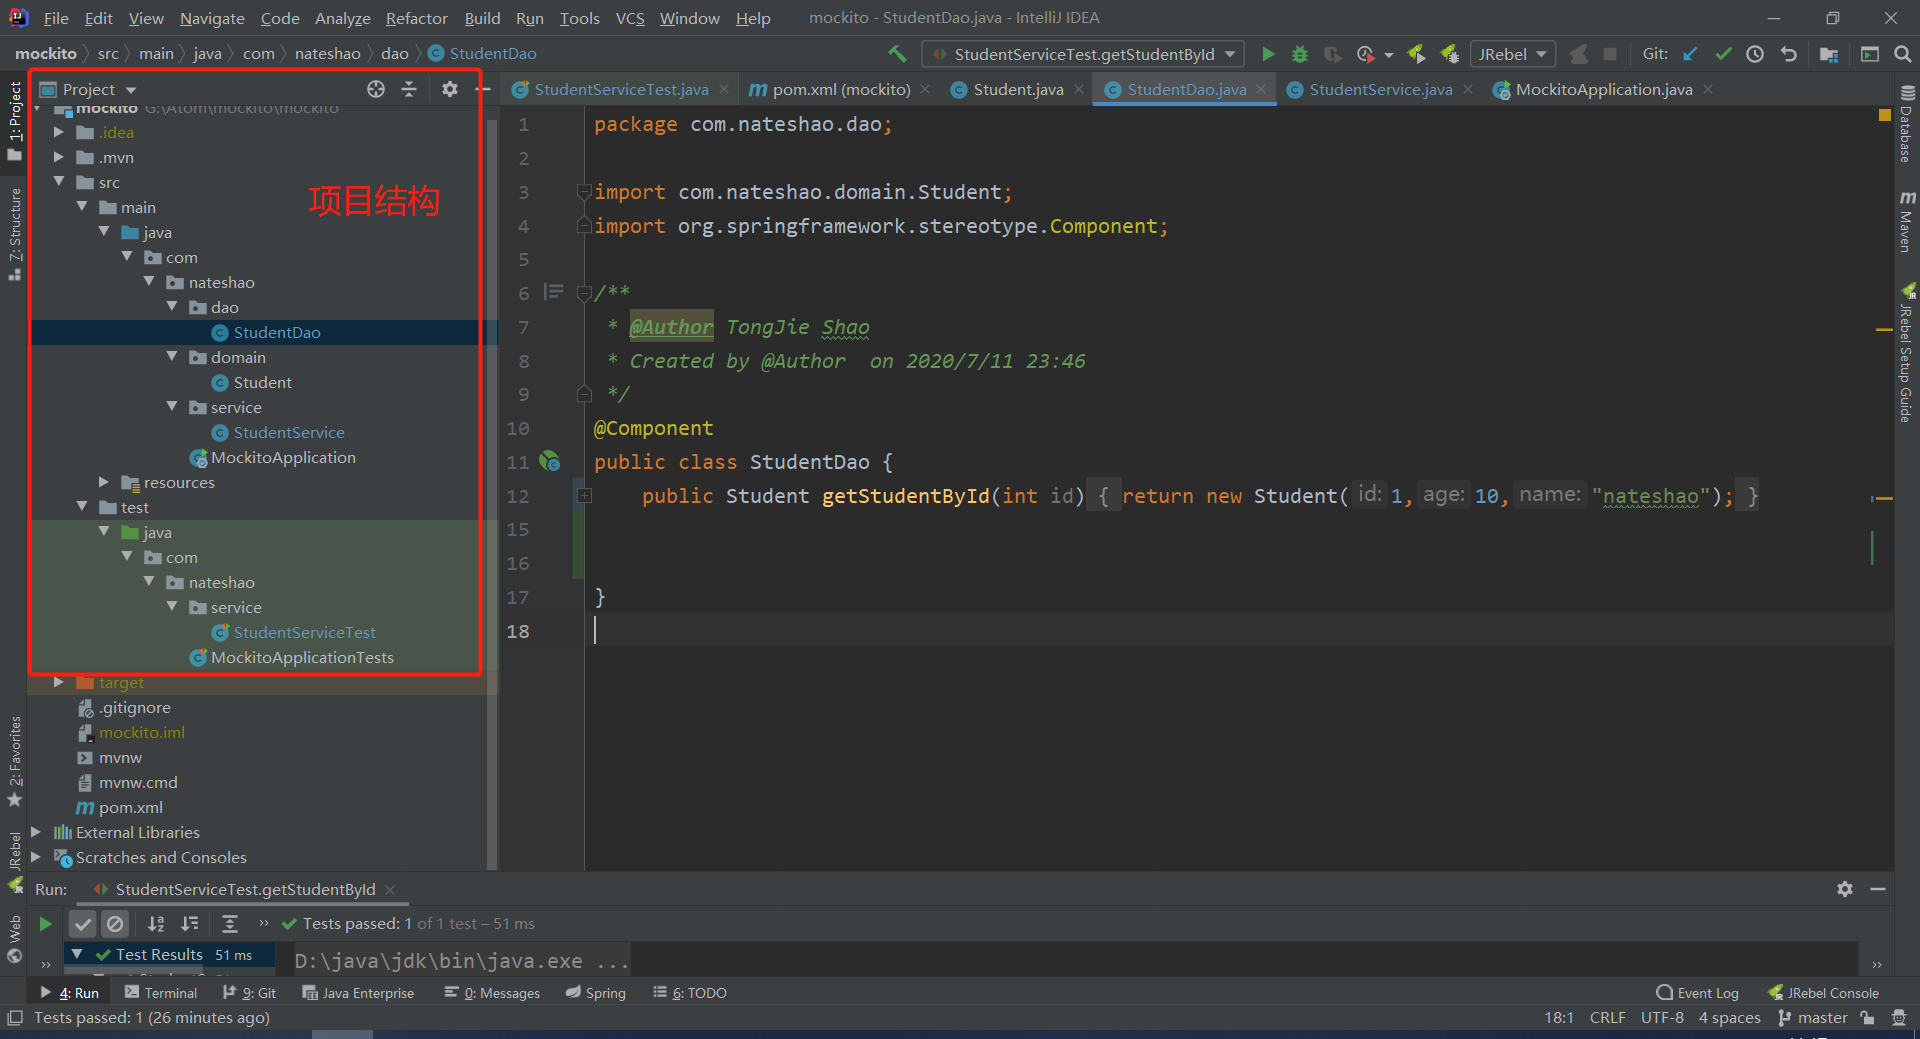
Task: Click Run Anything icon in toolbar
Action: (1869, 54)
